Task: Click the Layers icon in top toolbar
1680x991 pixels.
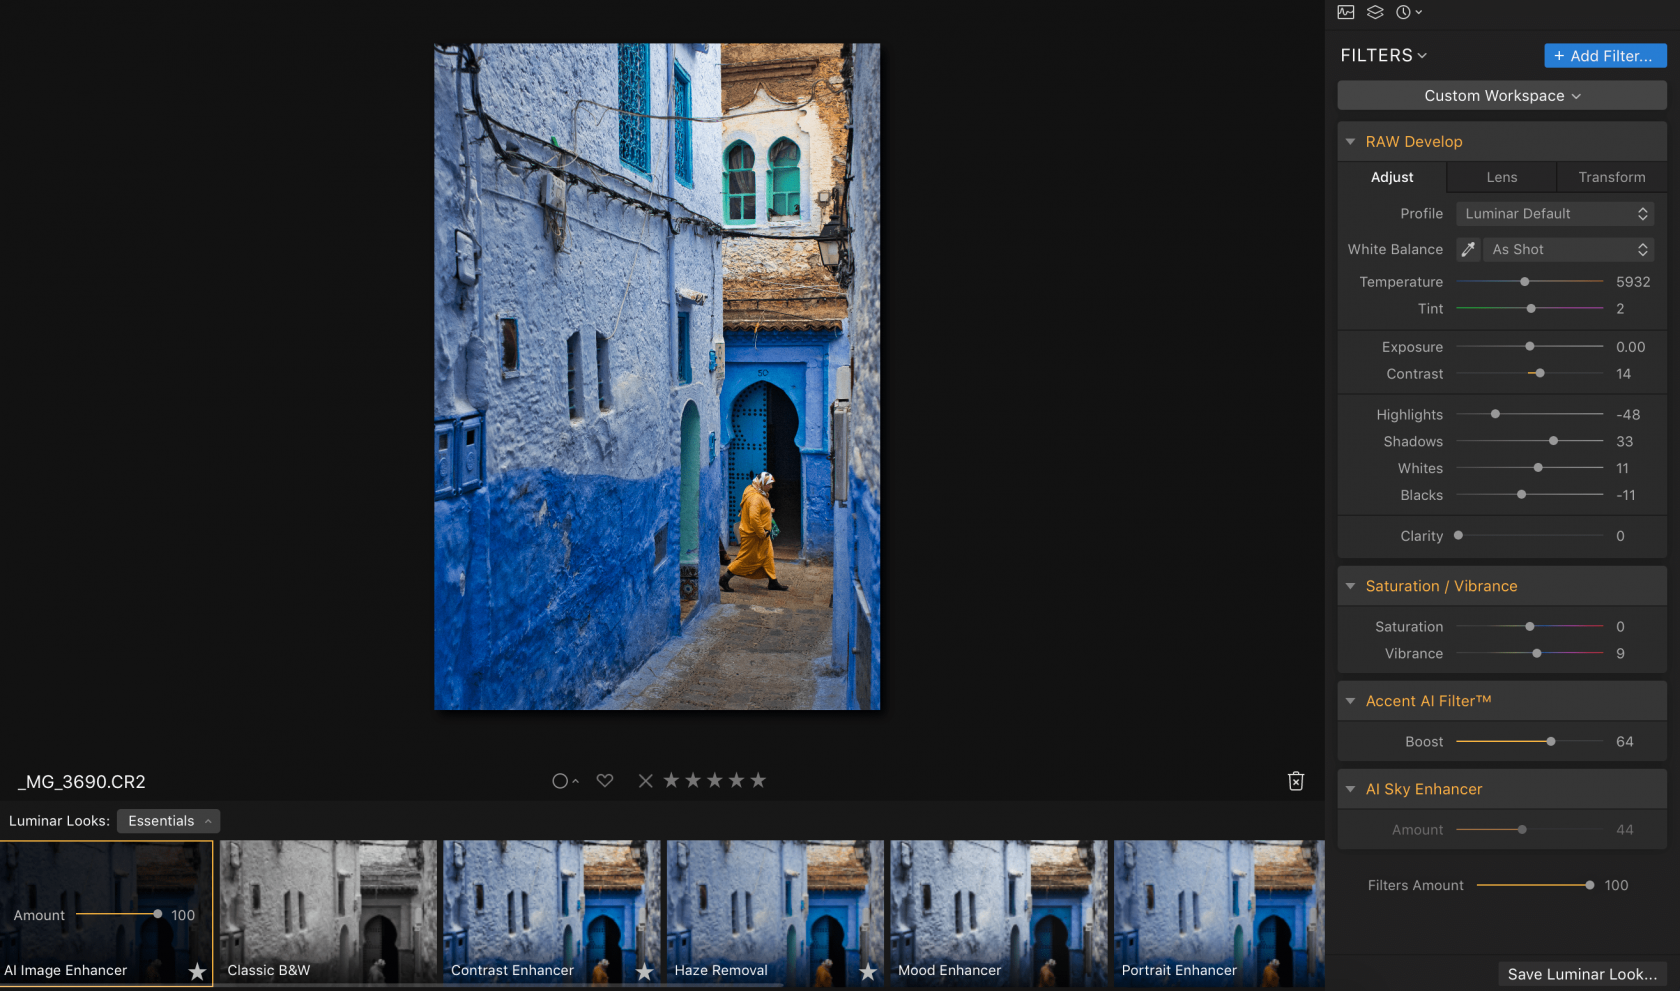Action: pyautogui.click(x=1375, y=12)
